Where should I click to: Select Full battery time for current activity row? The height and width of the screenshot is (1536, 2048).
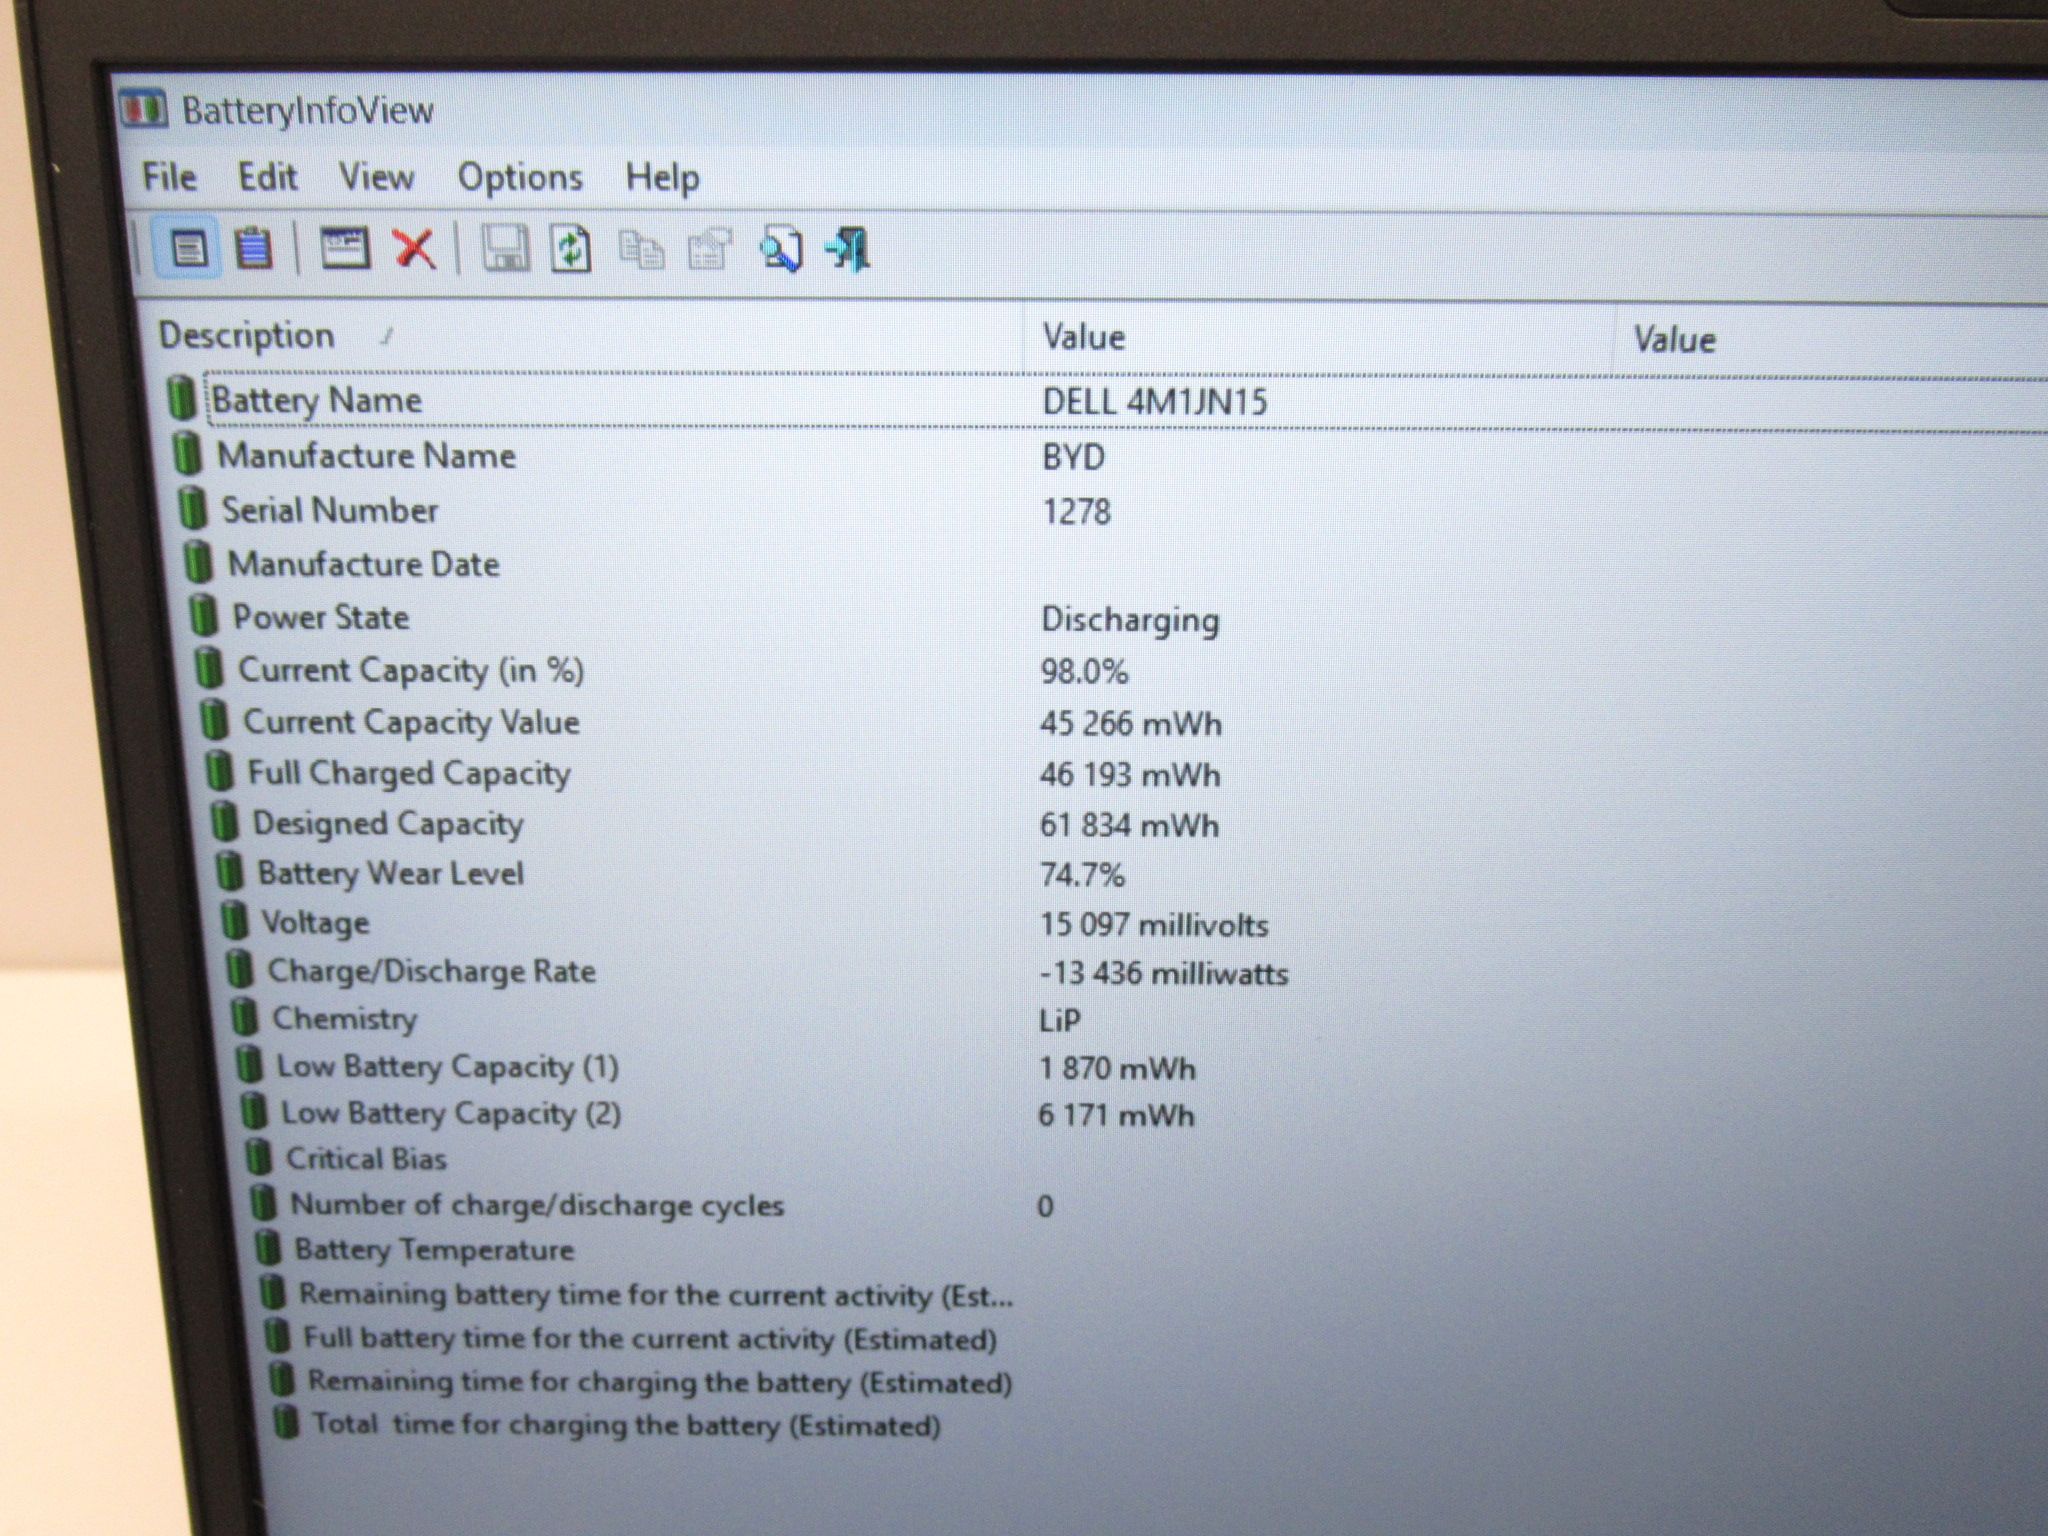coord(1155,1338)
